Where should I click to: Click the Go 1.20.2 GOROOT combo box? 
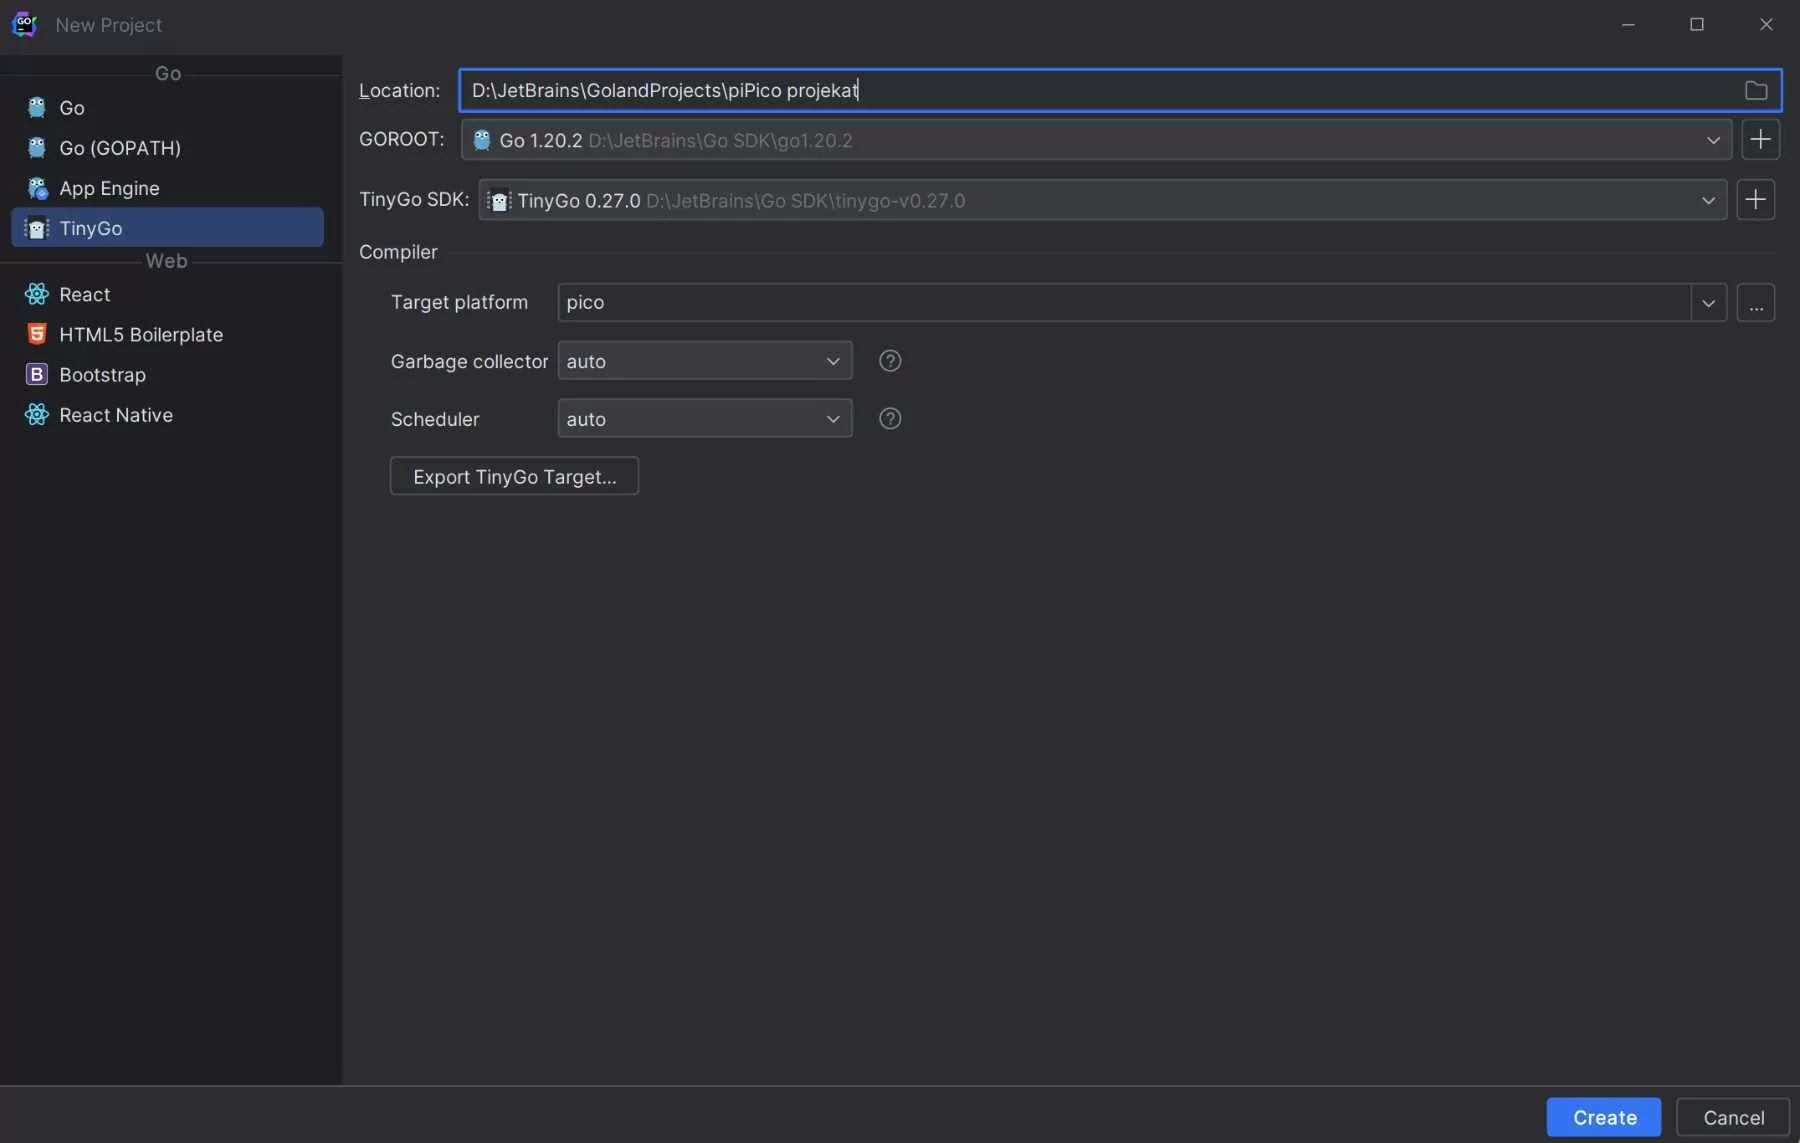tap(1096, 140)
